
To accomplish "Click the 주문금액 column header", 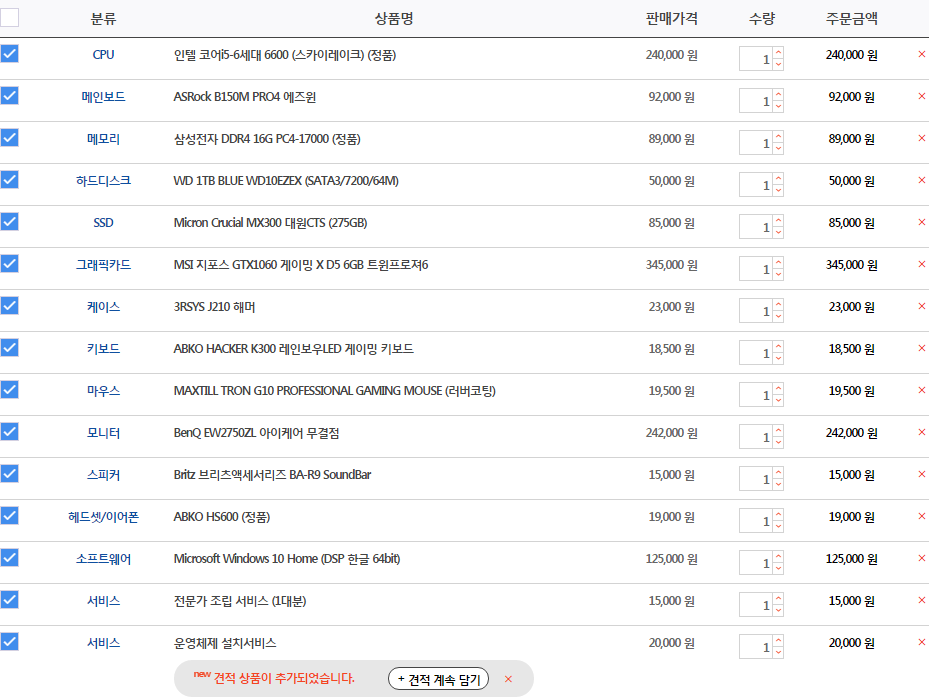I will point(851,18).
